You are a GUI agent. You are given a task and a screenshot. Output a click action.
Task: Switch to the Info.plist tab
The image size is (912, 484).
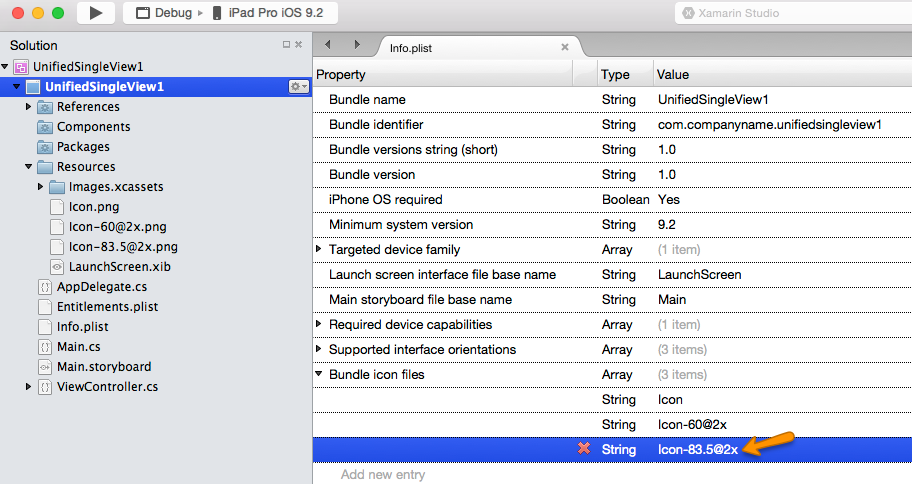click(x=411, y=48)
